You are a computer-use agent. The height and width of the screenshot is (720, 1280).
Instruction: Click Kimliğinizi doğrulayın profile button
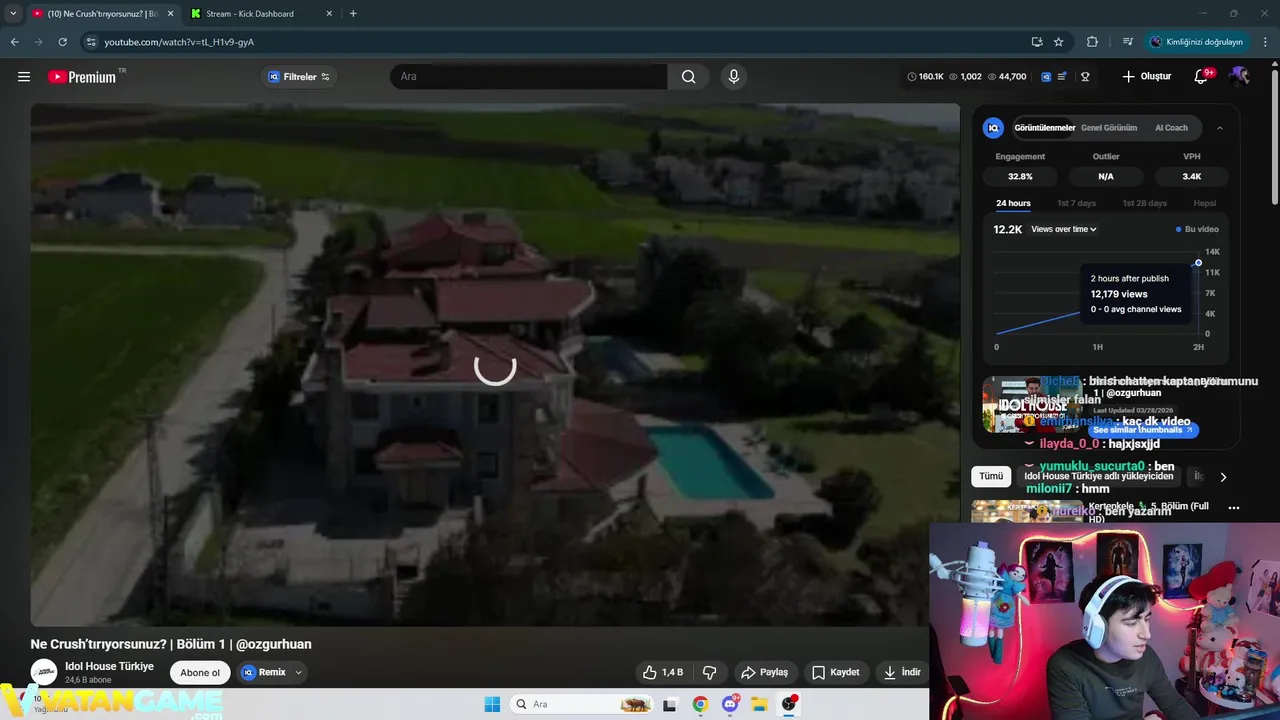click(1196, 42)
